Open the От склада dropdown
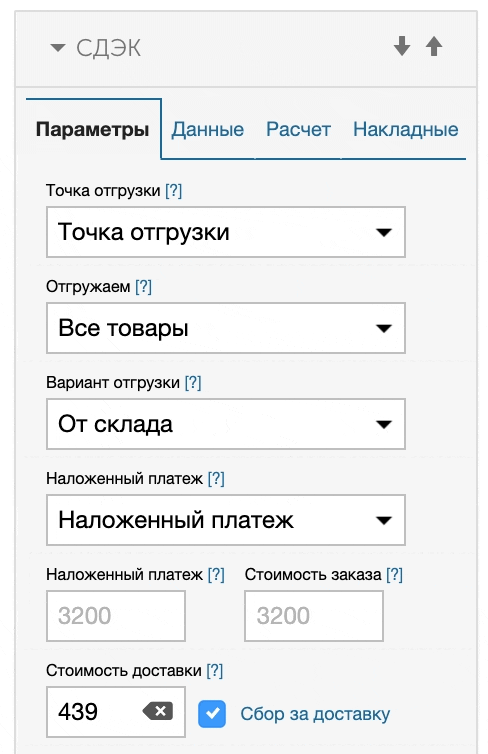This screenshot has width=488, height=754. 226,424
